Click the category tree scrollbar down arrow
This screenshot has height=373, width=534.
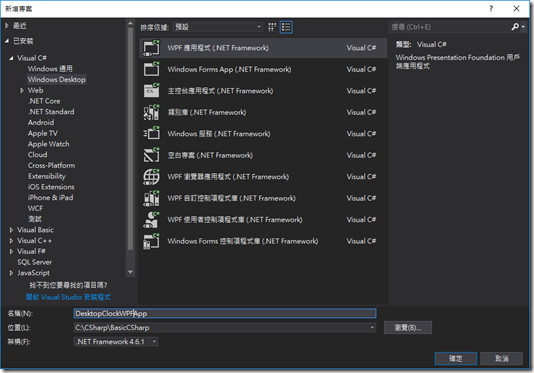[x=130, y=272]
